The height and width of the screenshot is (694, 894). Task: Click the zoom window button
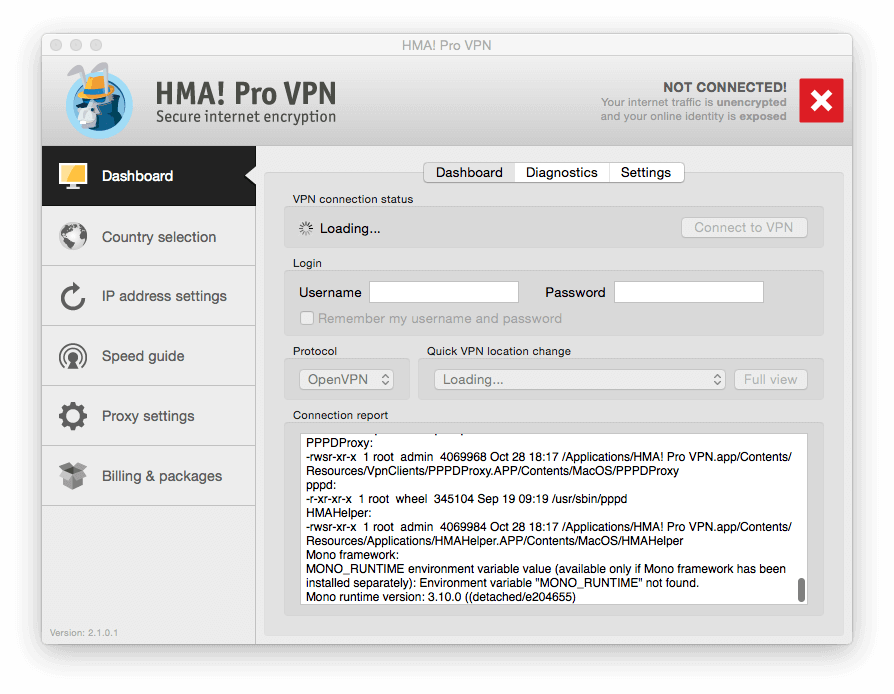[x=96, y=44]
